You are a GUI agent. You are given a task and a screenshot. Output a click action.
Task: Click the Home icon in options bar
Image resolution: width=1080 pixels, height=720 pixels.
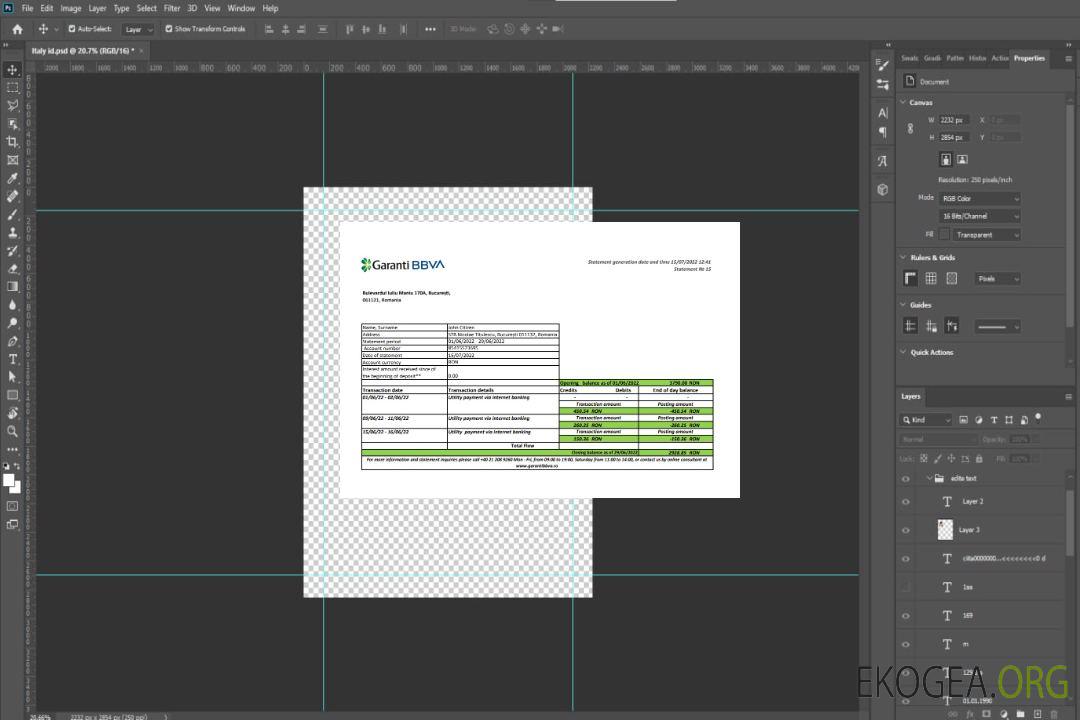pos(17,29)
